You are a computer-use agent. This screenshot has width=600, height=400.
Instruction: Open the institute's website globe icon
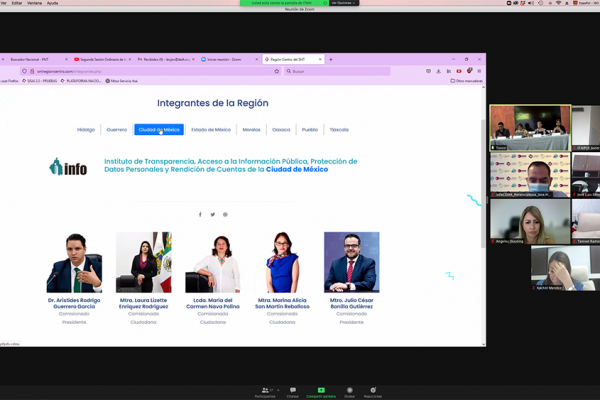click(225, 215)
